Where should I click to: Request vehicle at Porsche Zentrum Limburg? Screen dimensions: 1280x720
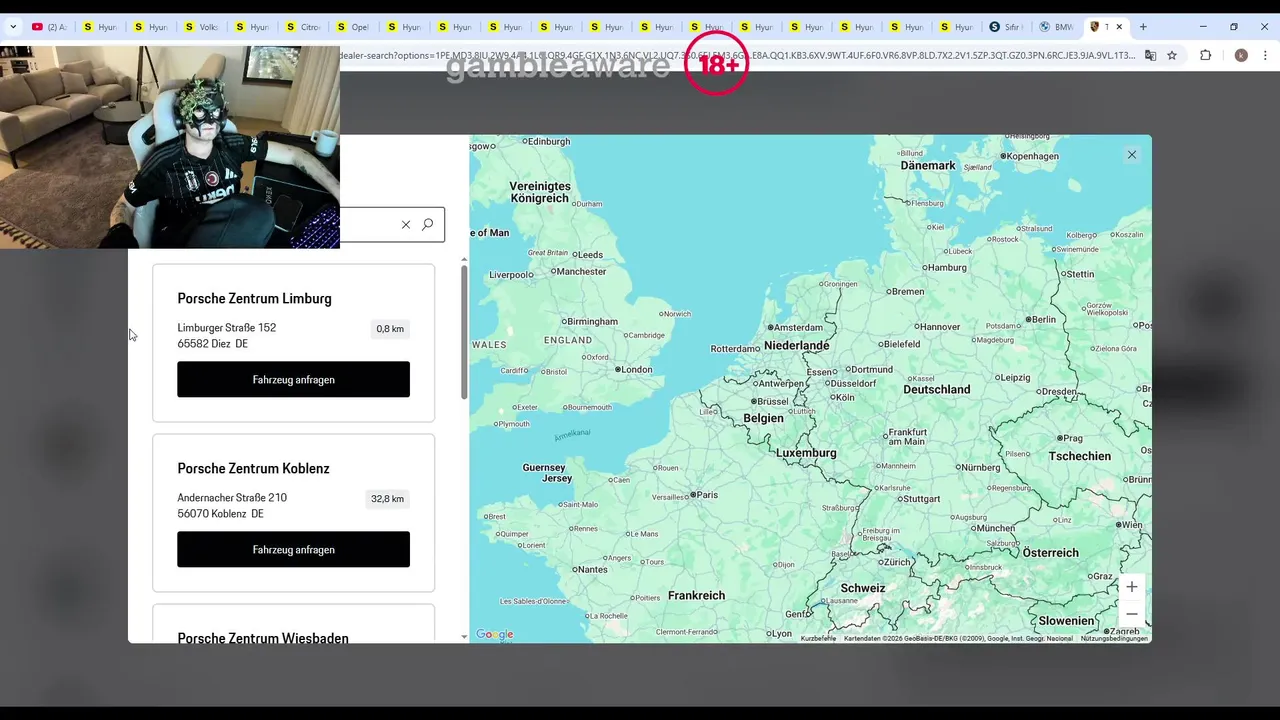(294, 379)
